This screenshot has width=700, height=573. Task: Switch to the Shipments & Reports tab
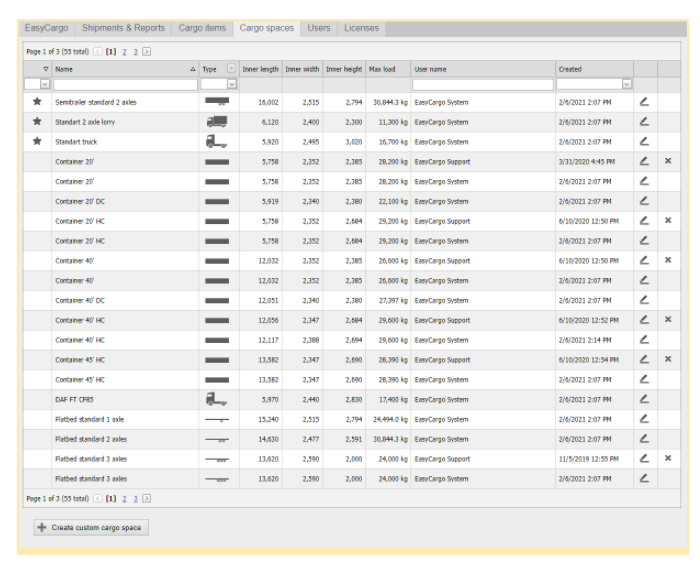pos(123,28)
